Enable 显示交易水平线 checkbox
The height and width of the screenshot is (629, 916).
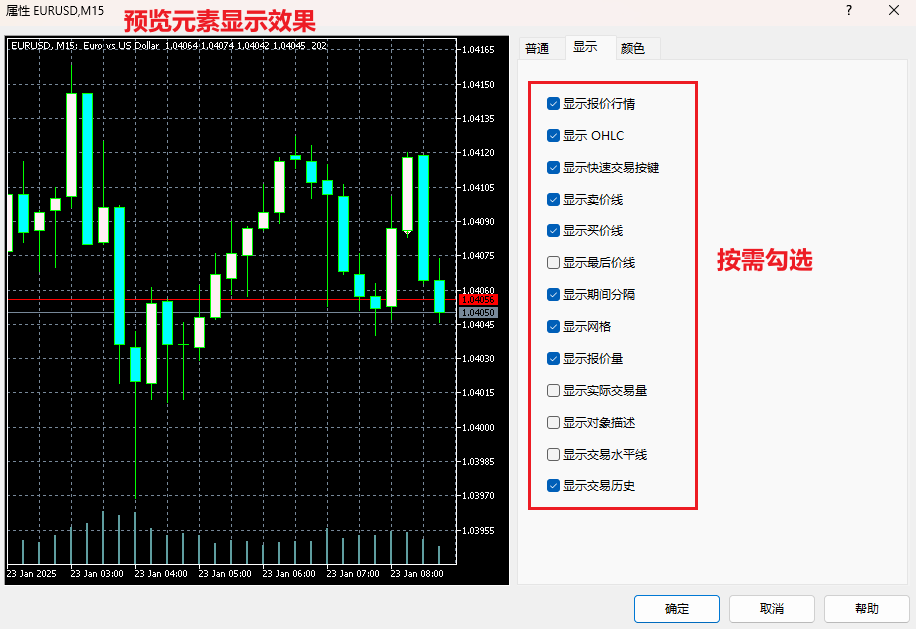(554, 454)
